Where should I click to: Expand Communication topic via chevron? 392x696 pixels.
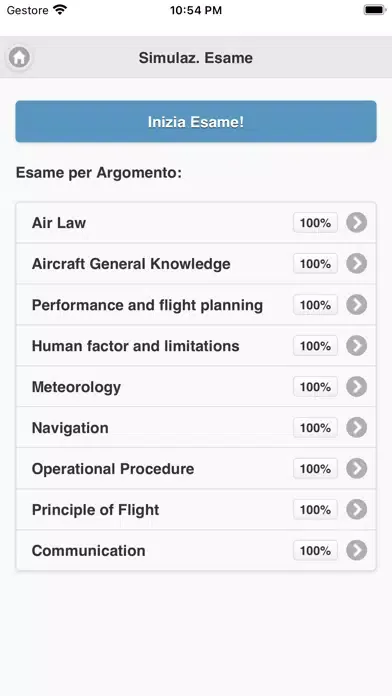coord(356,550)
